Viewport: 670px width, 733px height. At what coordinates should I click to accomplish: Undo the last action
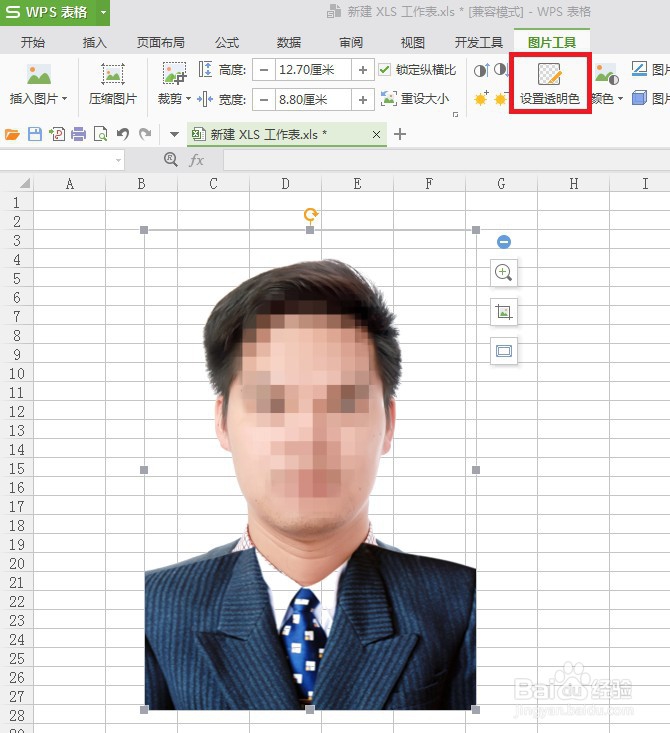(123, 135)
